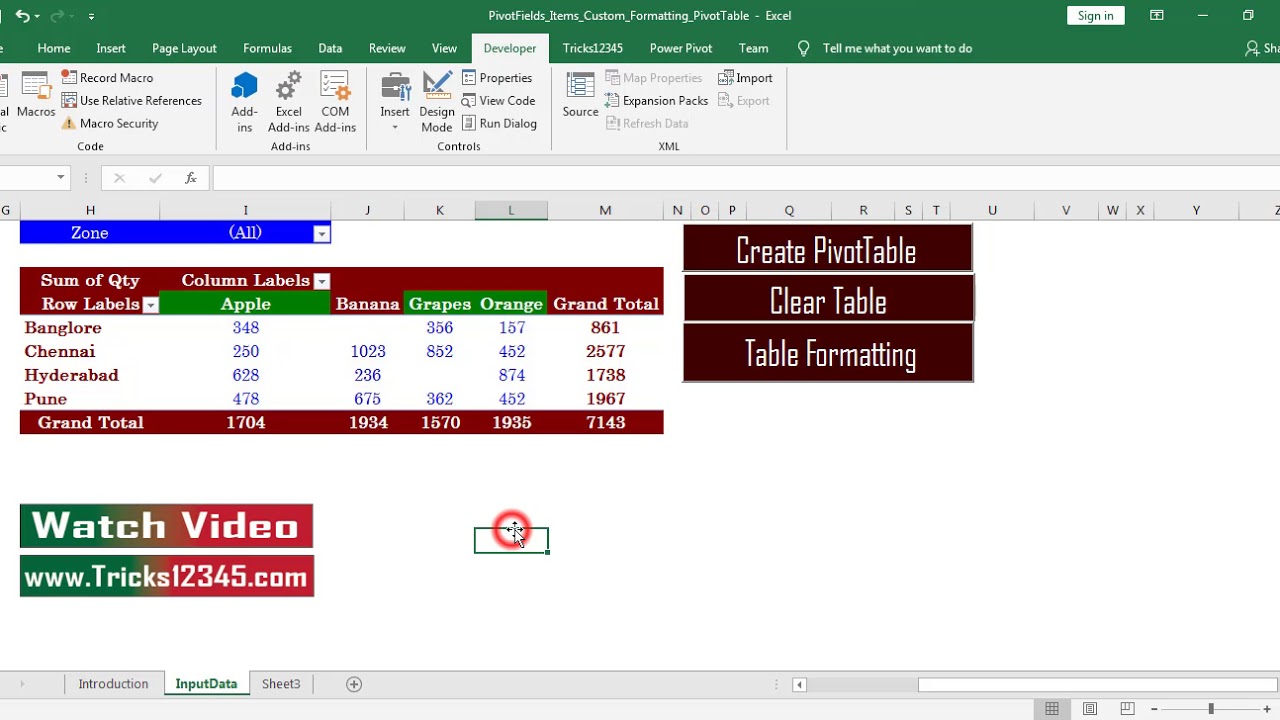Open control Properties
This screenshot has width=1280, height=720.
point(497,77)
